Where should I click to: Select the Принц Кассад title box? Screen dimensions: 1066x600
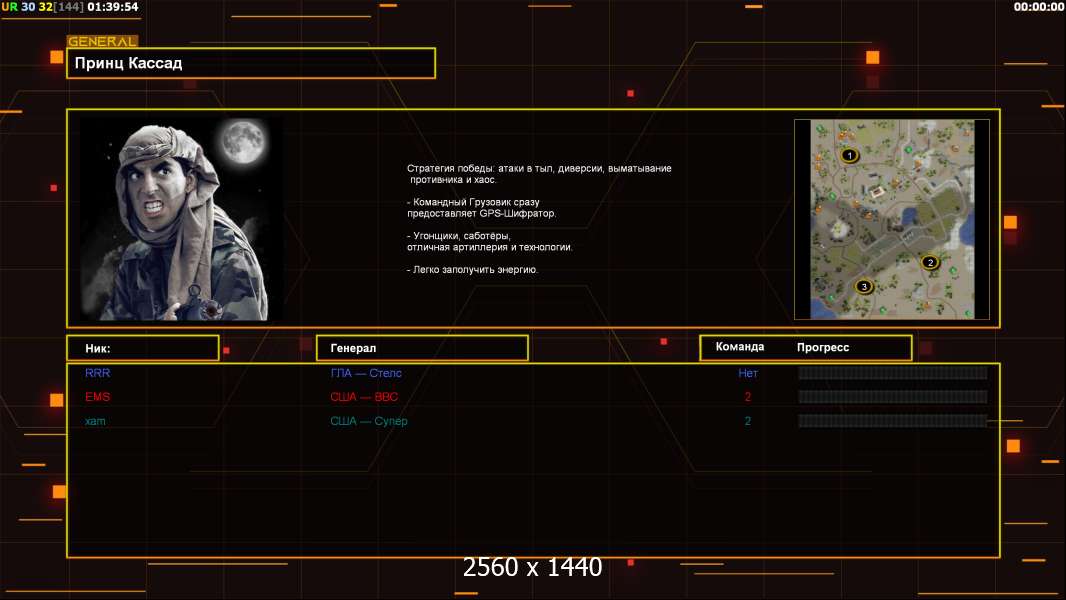[x=250, y=63]
